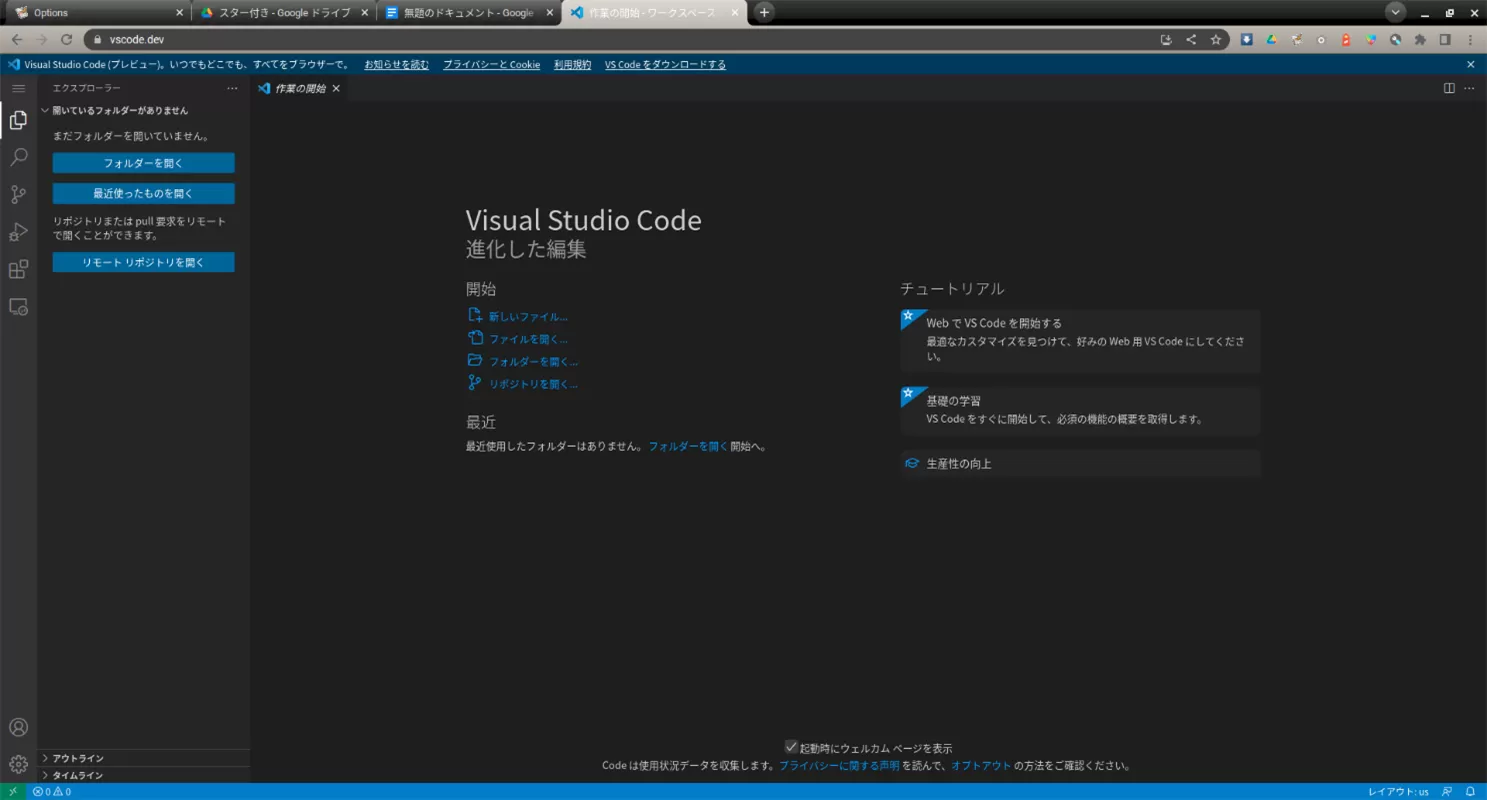The height and width of the screenshot is (800, 1487).
Task: Expand the アウトライン section
Action: (x=78, y=758)
